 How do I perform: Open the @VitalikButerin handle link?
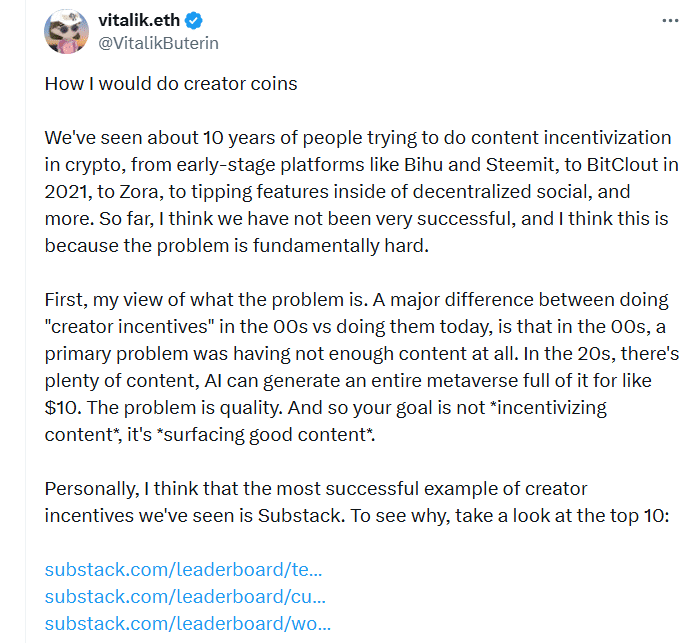point(158,43)
